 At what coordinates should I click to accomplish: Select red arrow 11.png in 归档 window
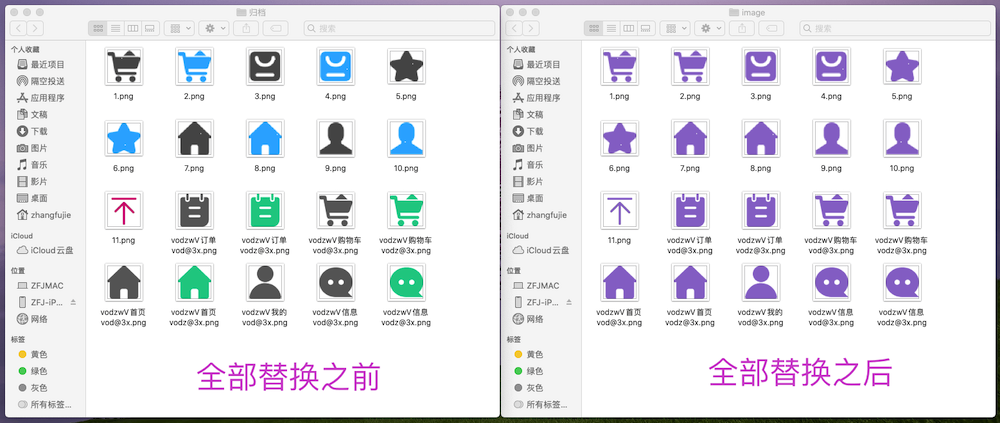pyautogui.click(x=123, y=210)
